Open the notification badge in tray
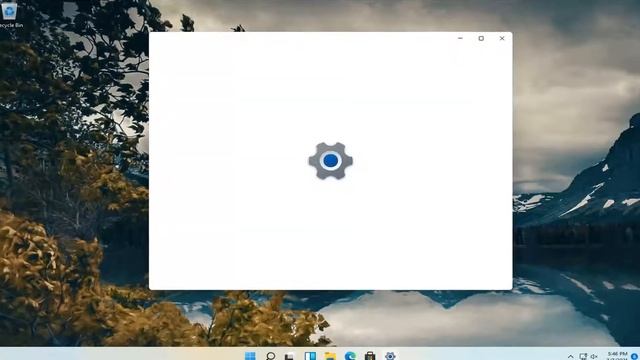Image resolution: width=640 pixels, height=360 pixels. click(x=634, y=357)
